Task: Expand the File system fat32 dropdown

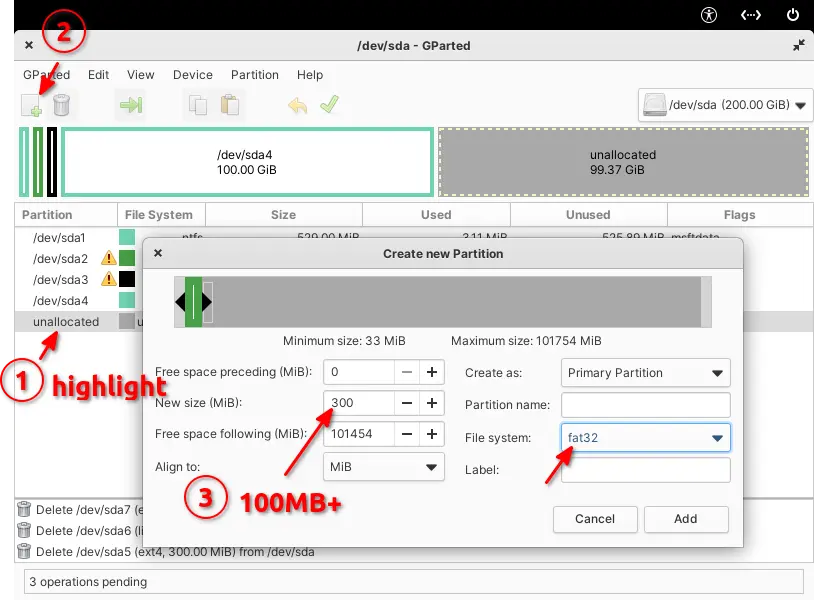Action: pyautogui.click(x=645, y=438)
